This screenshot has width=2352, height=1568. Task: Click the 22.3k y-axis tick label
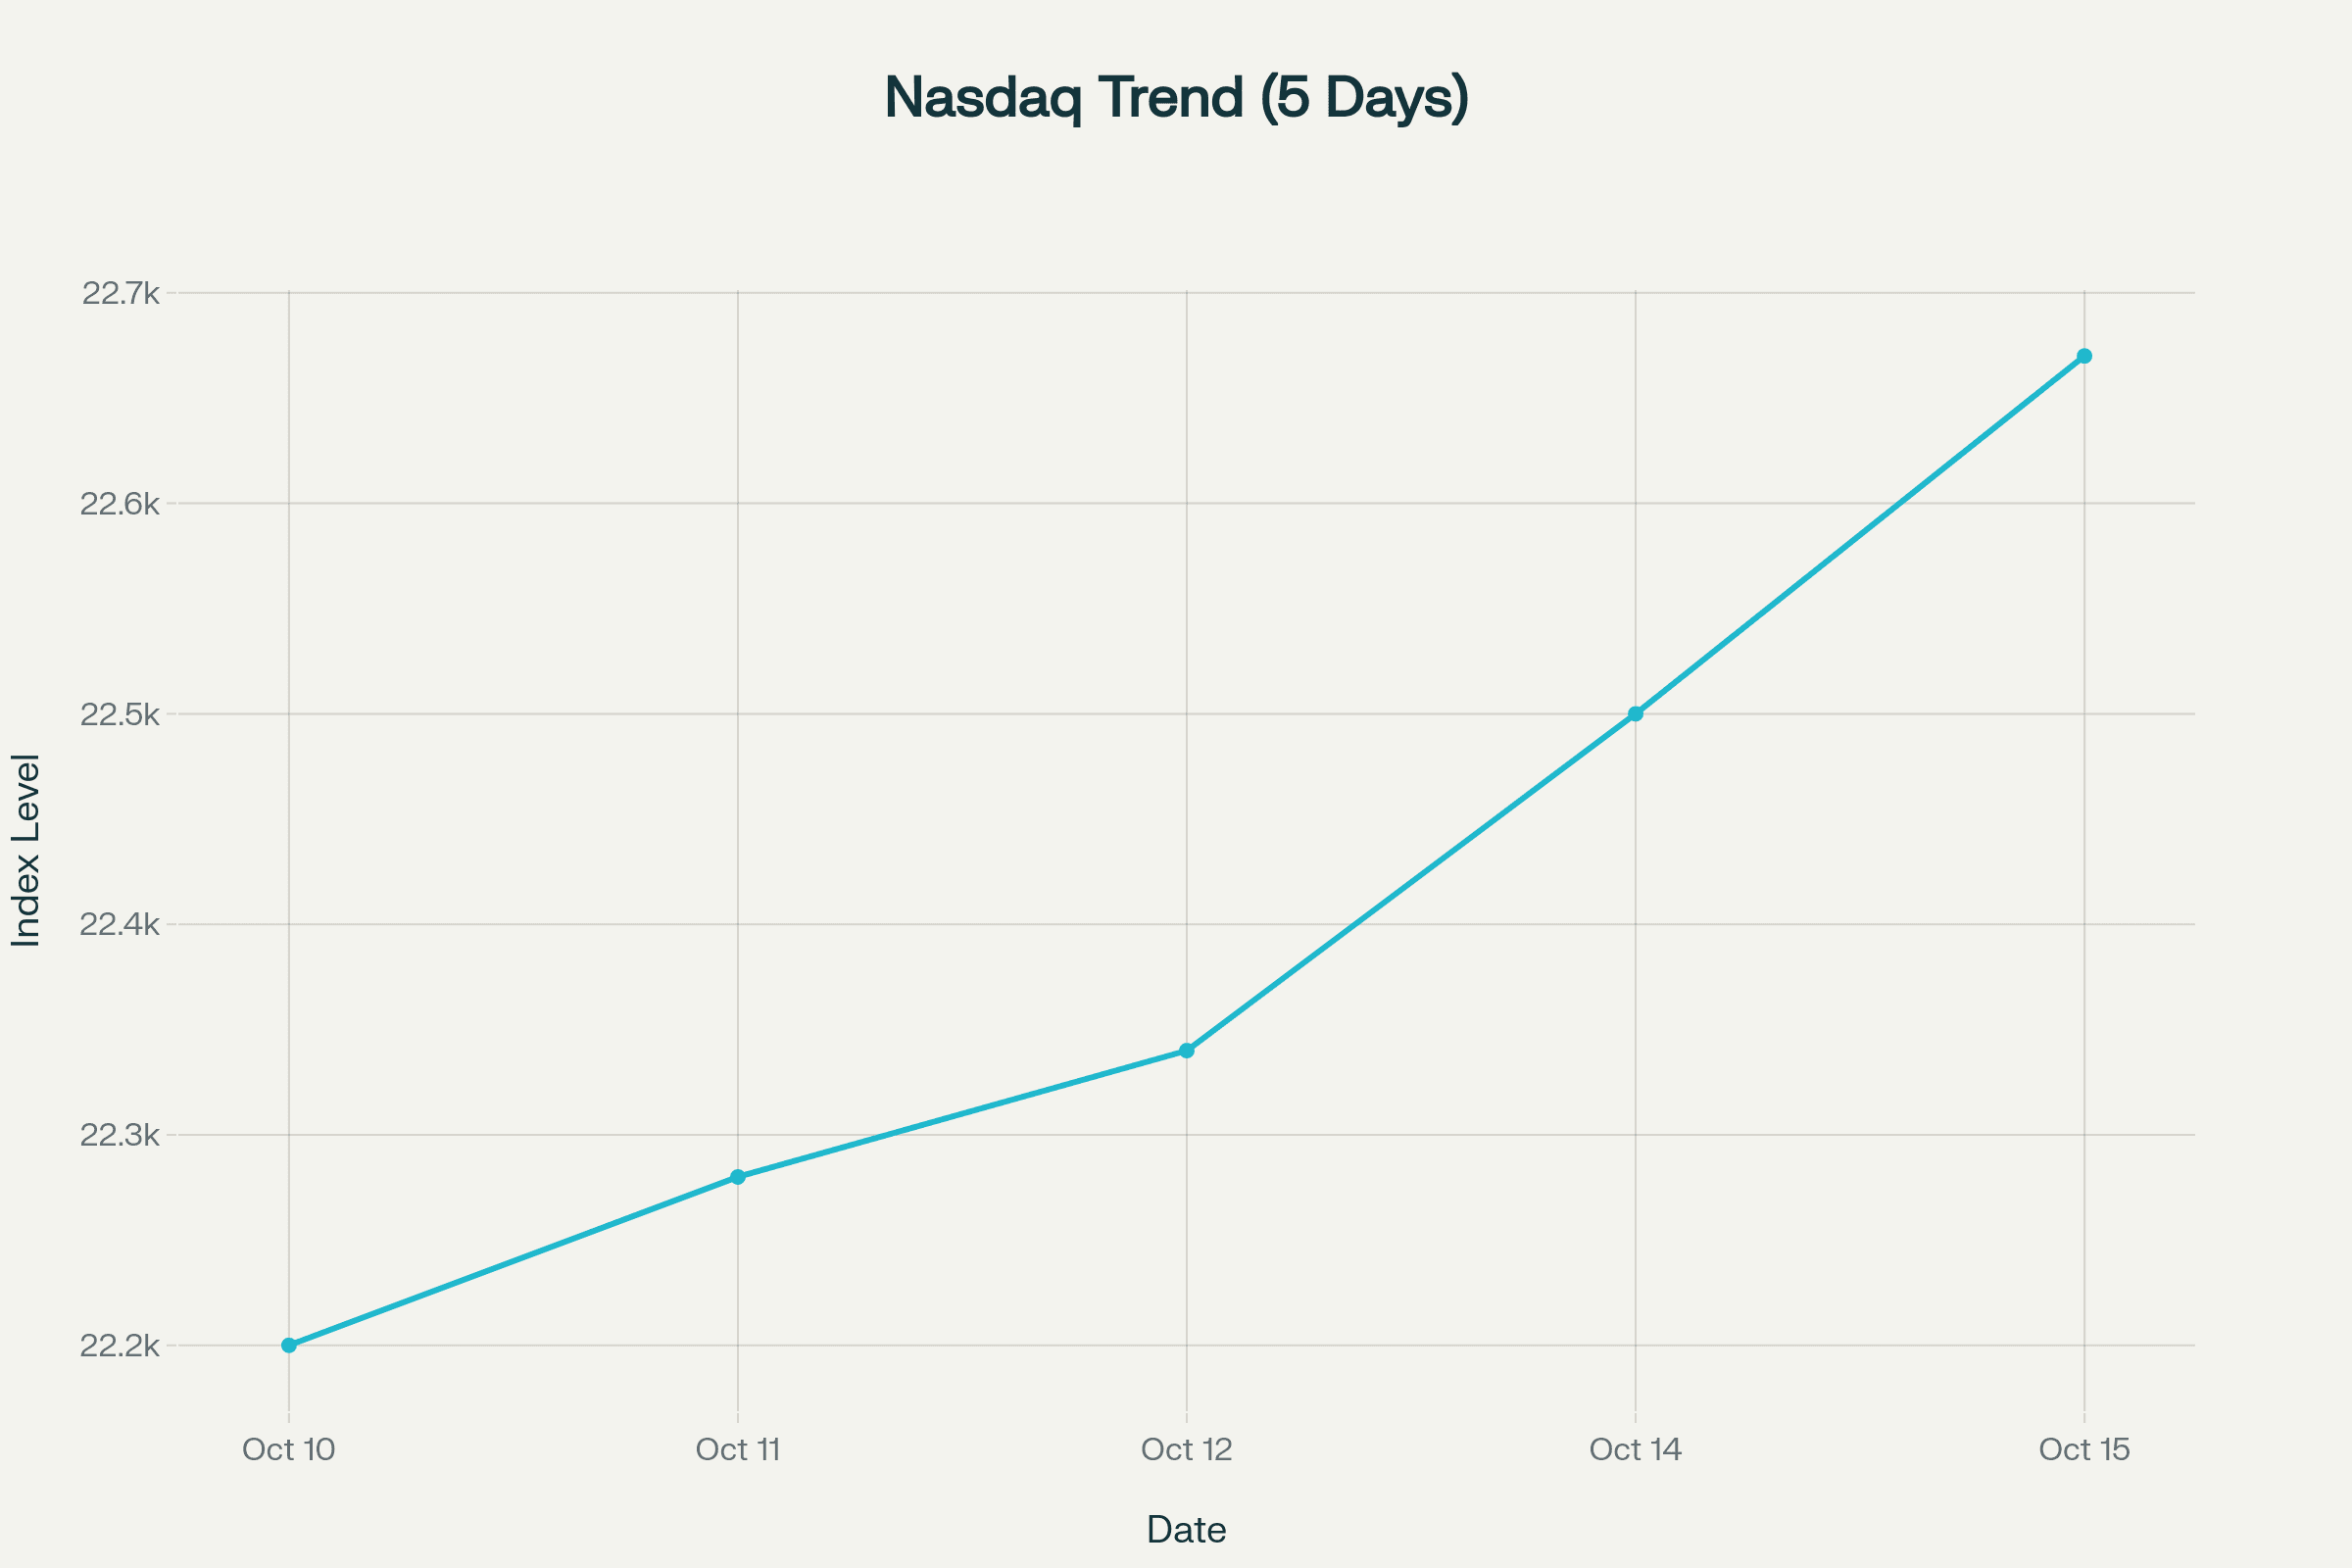pyautogui.click(x=120, y=1135)
